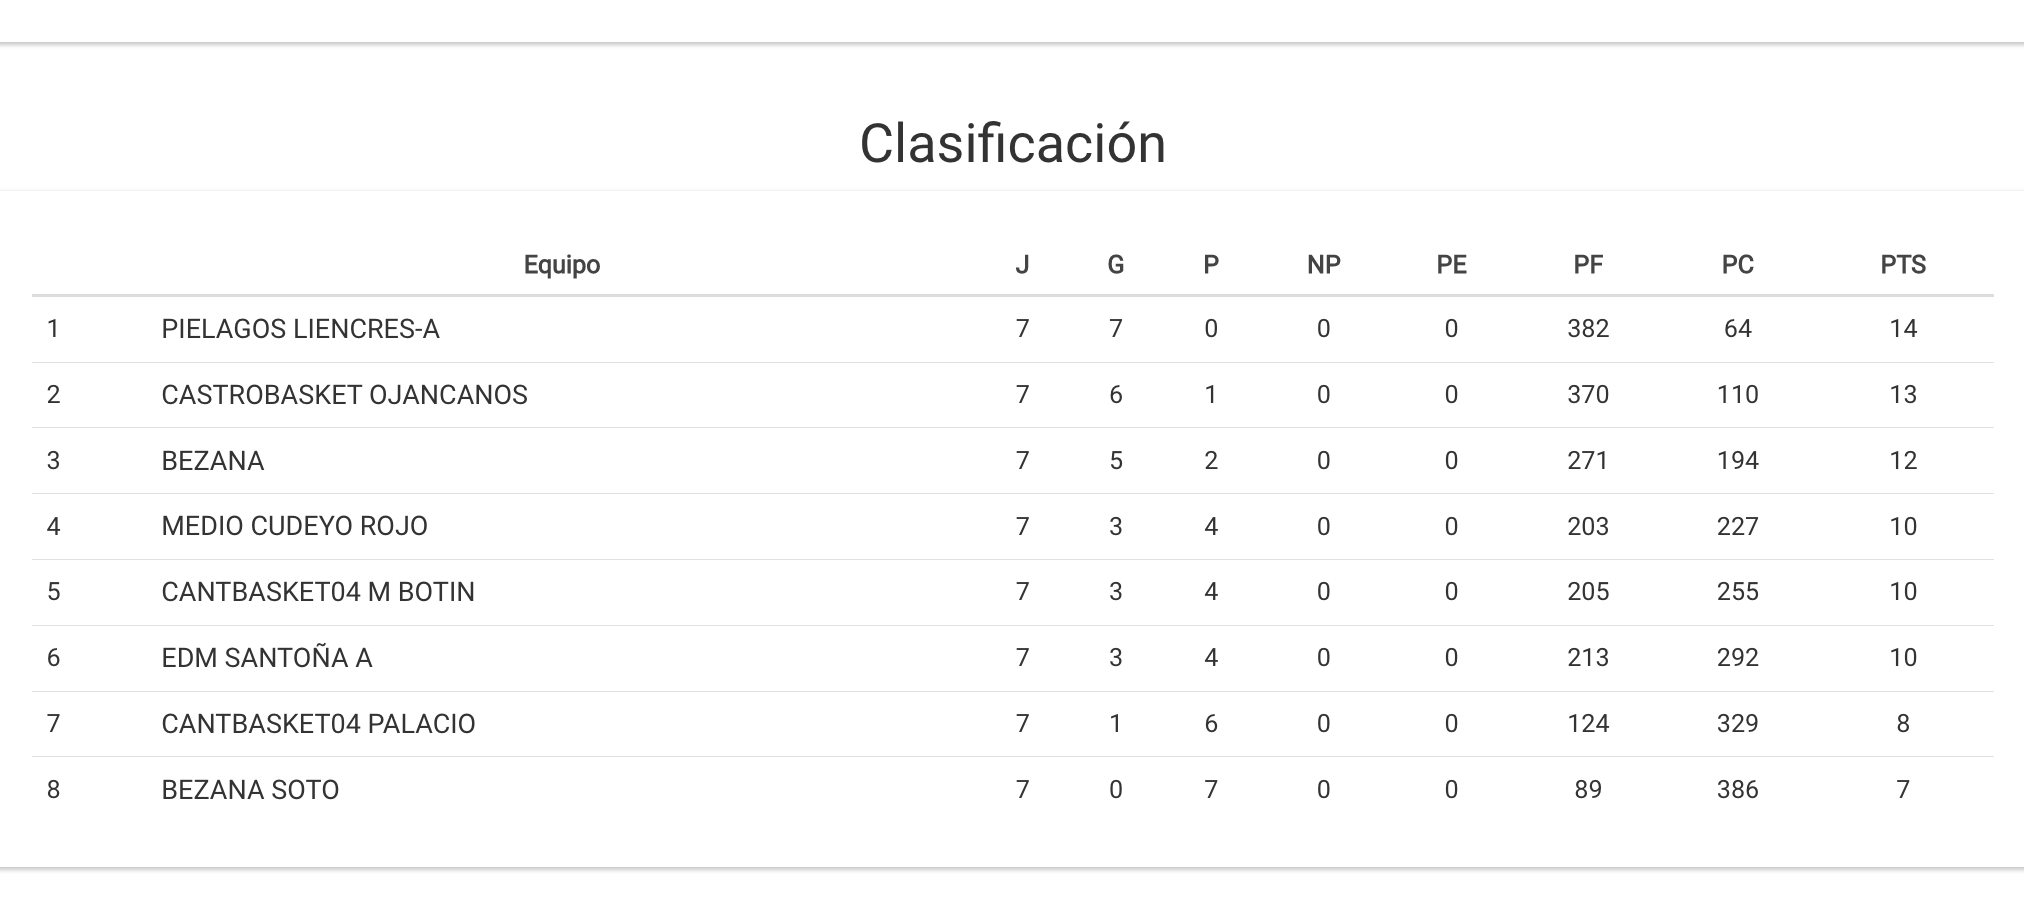Click the Clasificación heading
Viewport: 2024px width, 916px height.
click(1012, 143)
